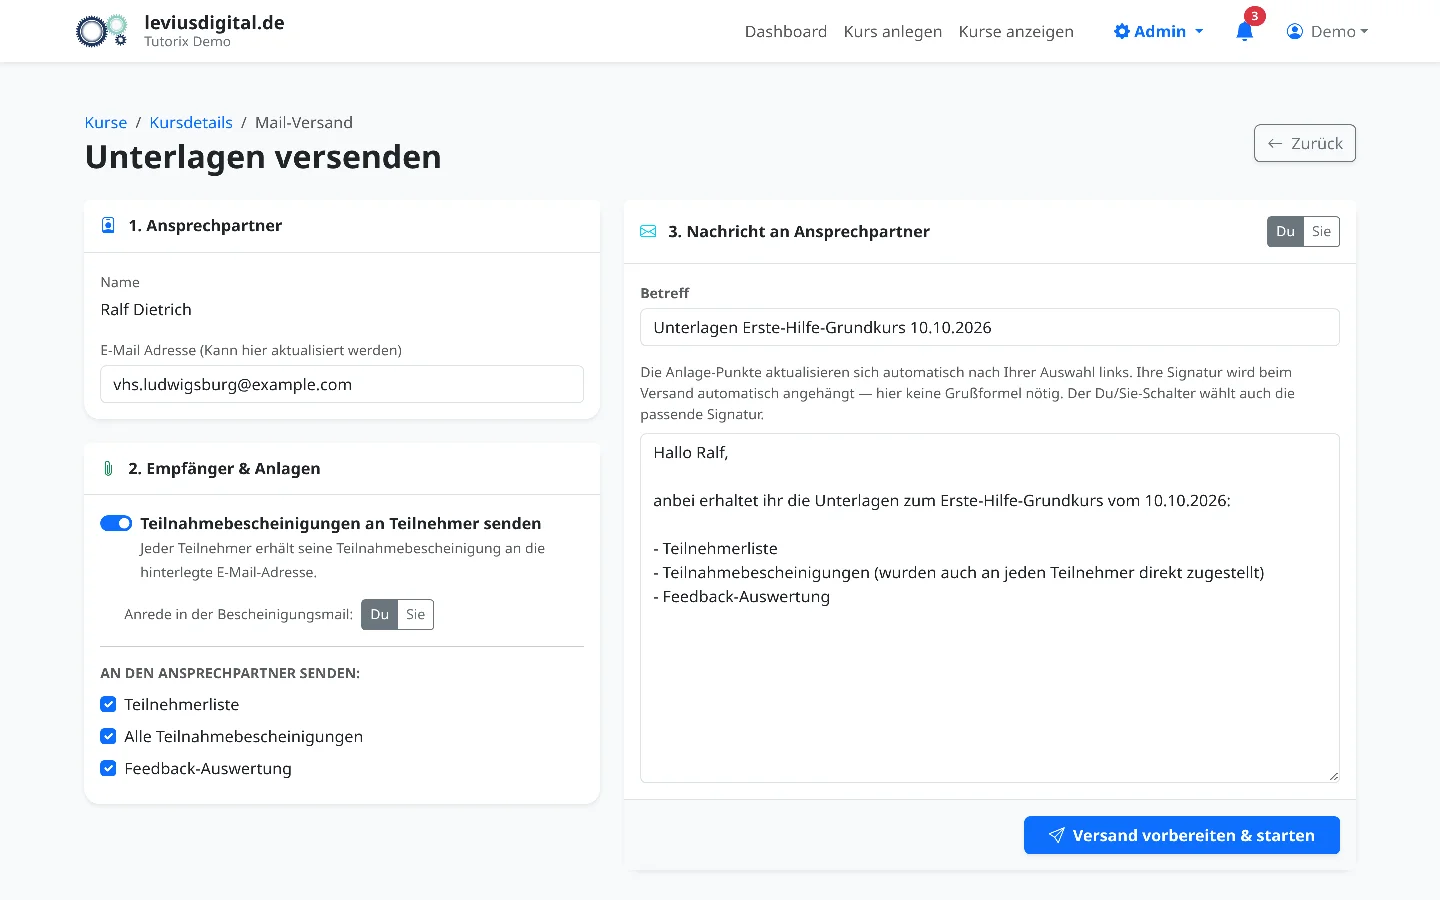Click the name Ralf Dietrich

click(x=146, y=309)
